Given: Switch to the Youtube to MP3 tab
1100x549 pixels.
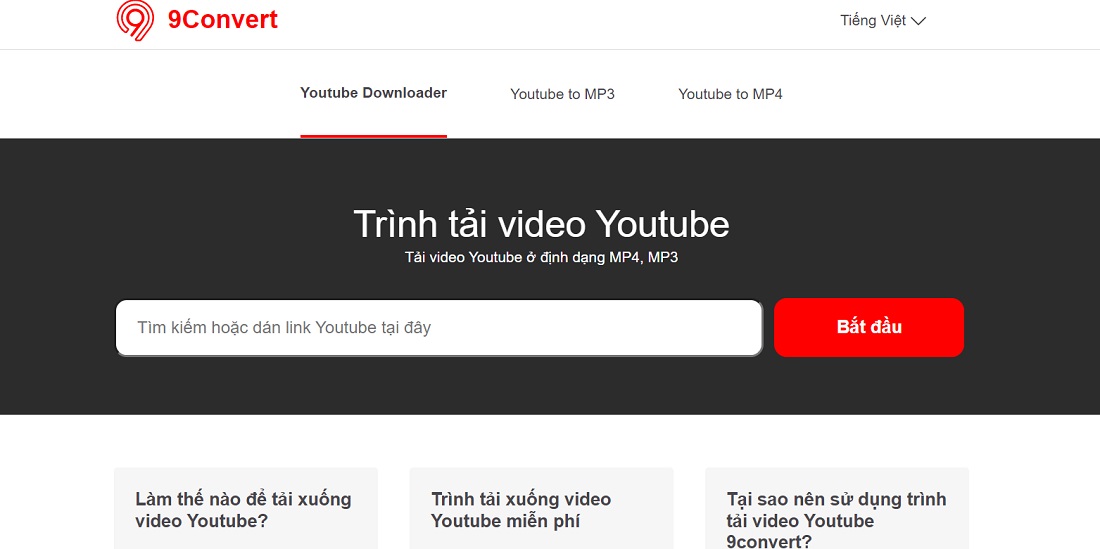Looking at the screenshot, I should [562, 94].
